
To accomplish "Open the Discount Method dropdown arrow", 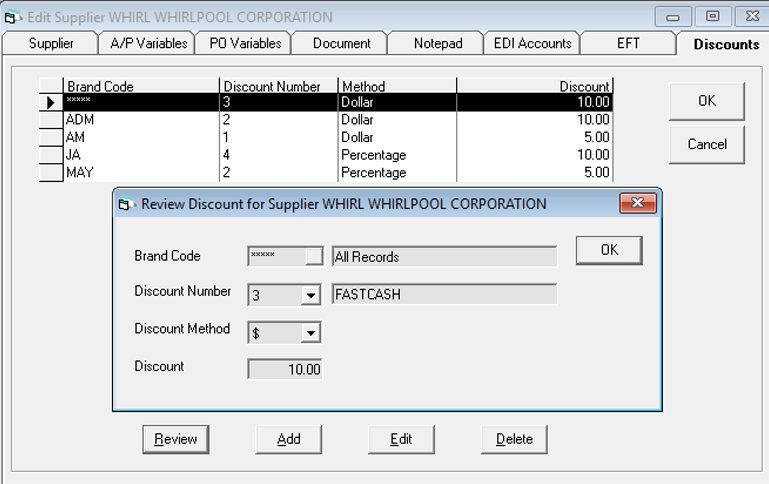I will 310,333.
